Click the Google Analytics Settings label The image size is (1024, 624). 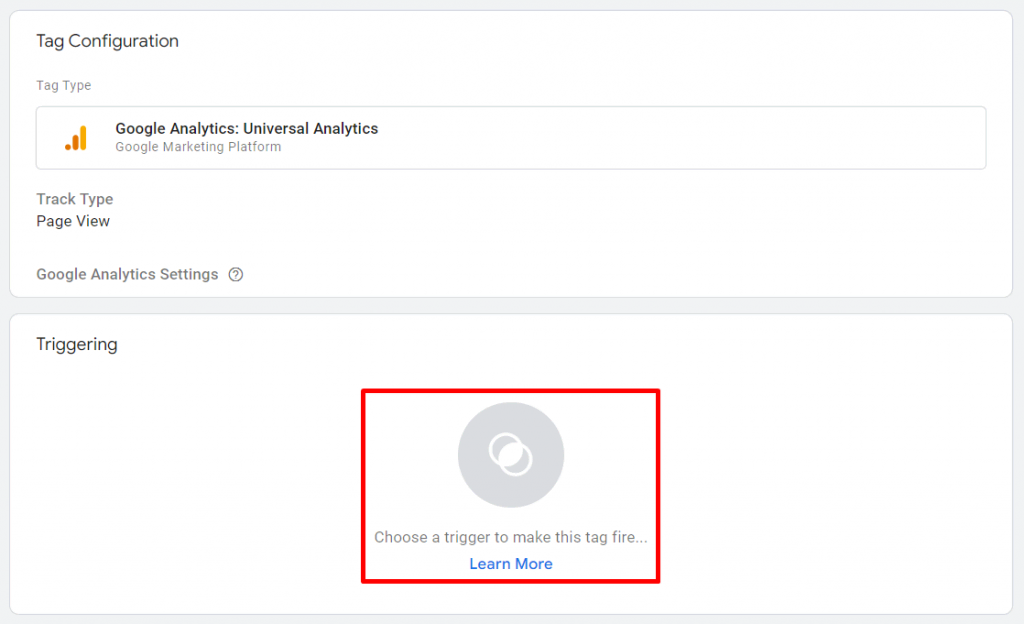(x=127, y=274)
